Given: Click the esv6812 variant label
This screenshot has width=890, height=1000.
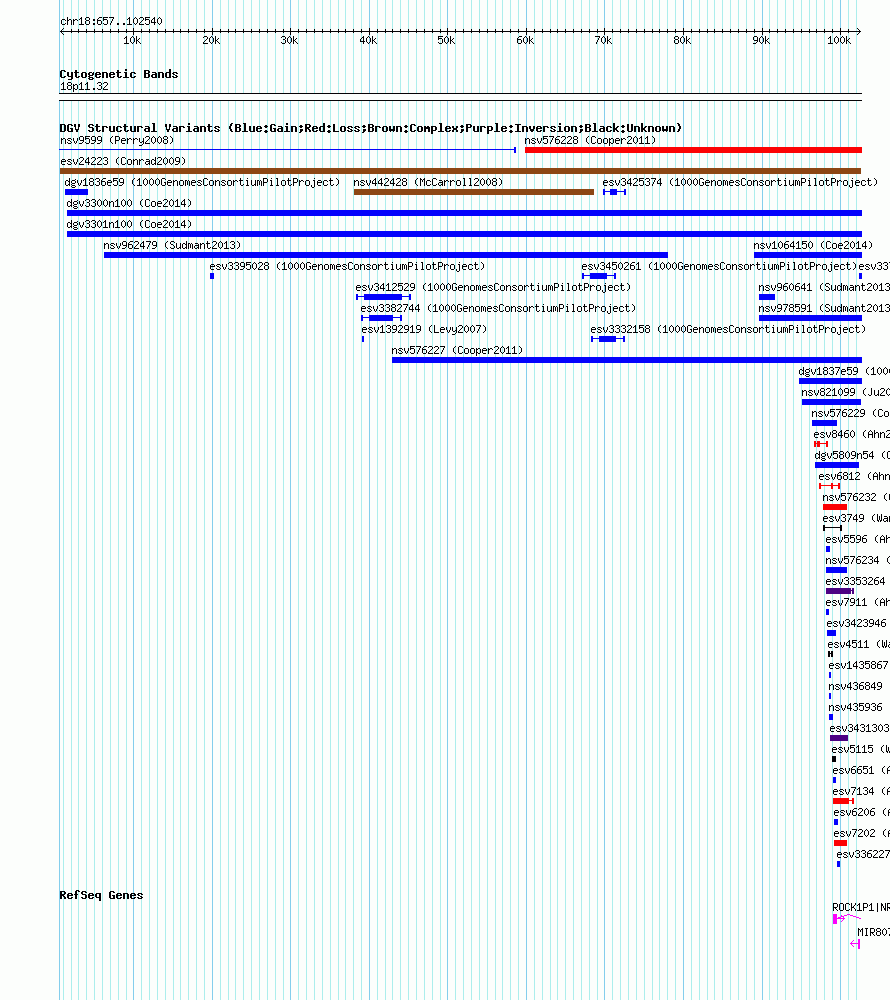Looking at the screenshot, I should pos(854,477).
